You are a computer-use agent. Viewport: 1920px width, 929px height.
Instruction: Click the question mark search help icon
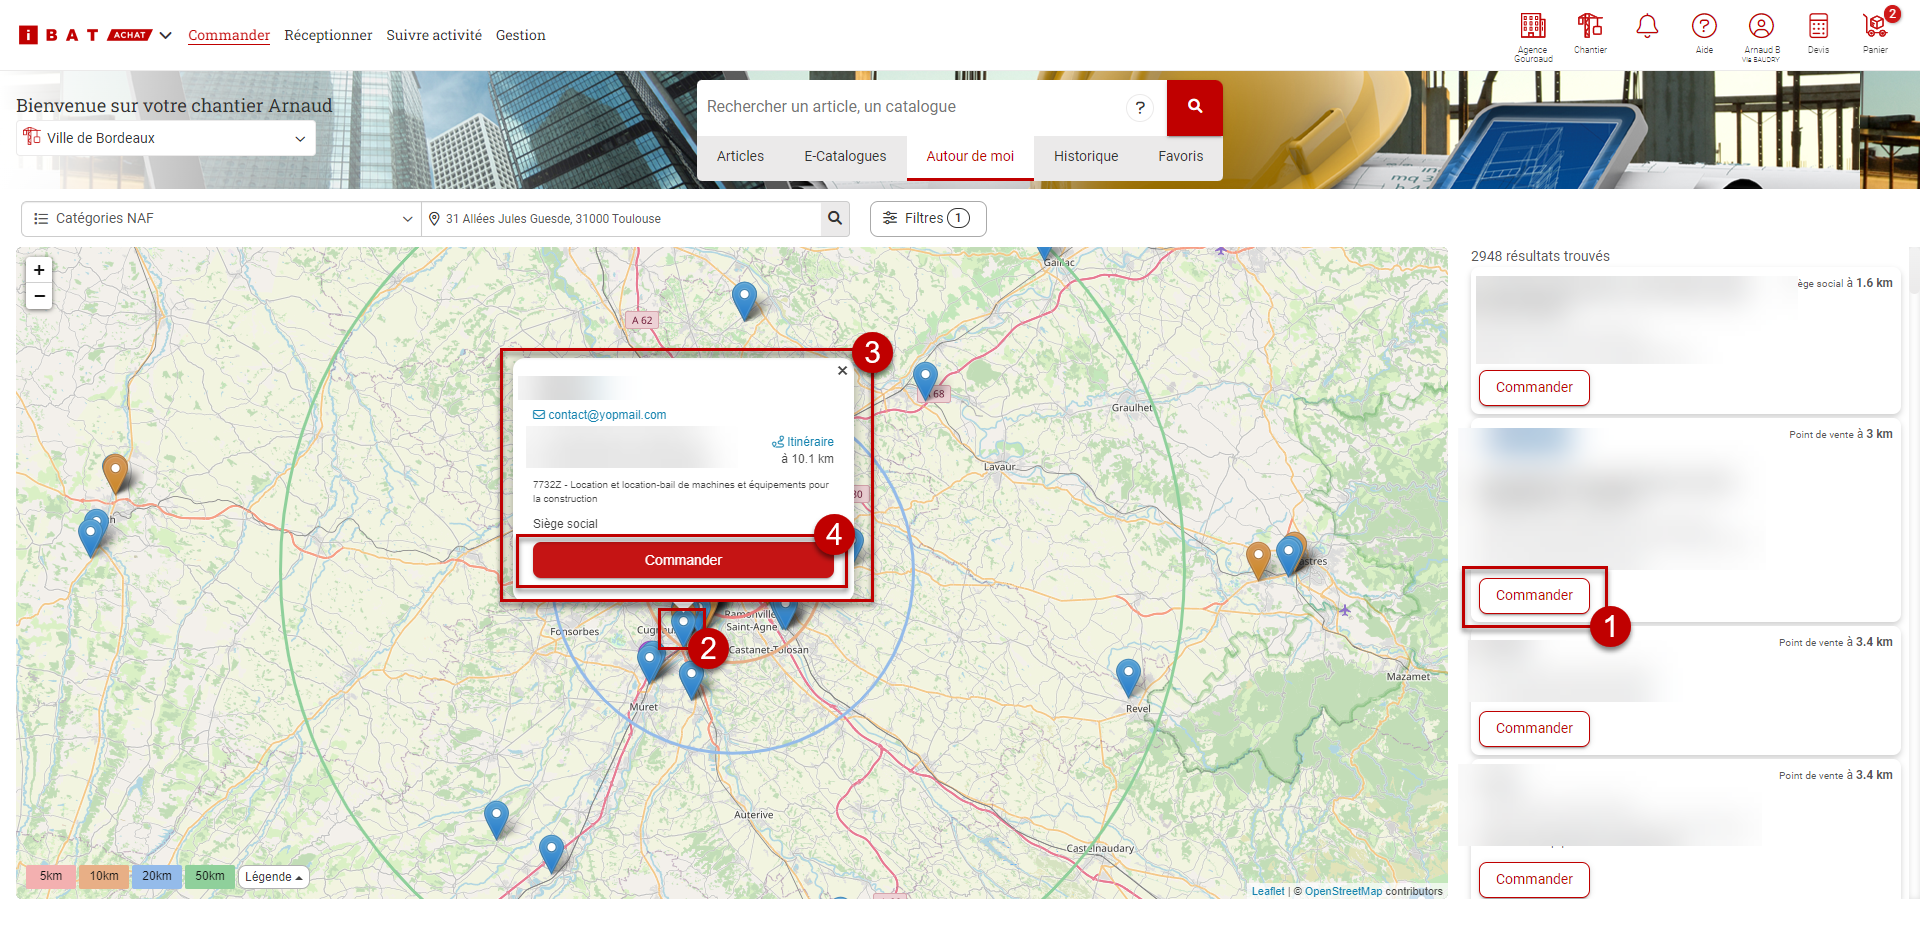[1140, 107]
